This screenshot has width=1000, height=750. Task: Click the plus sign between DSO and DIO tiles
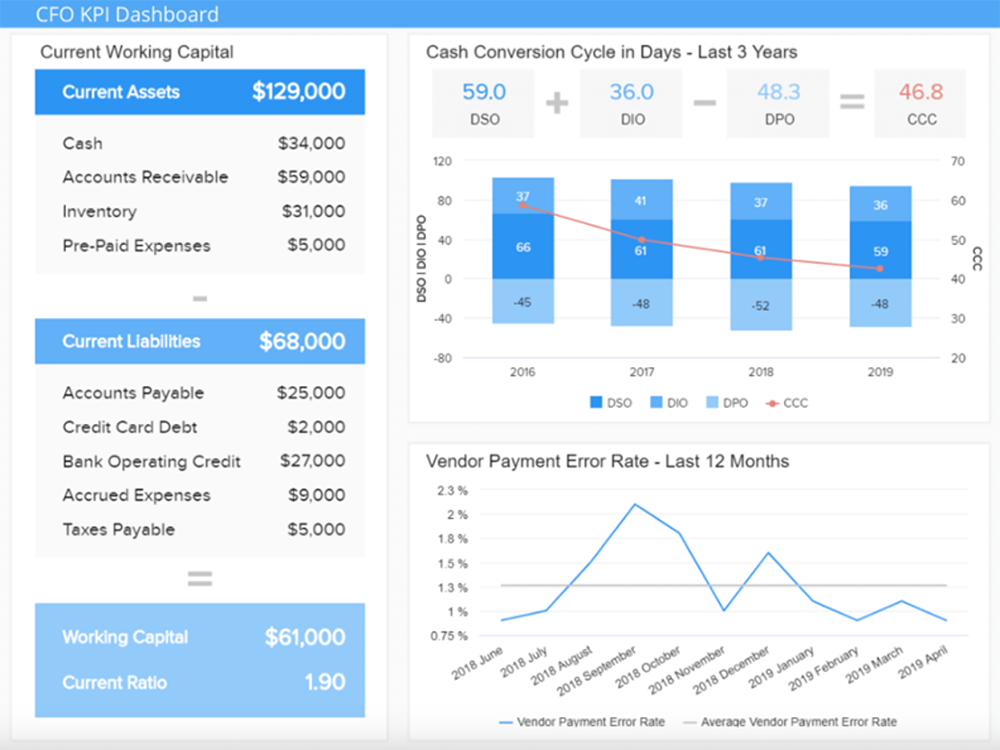click(557, 102)
